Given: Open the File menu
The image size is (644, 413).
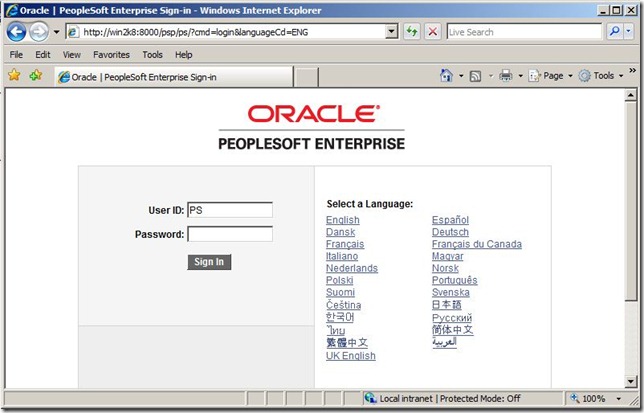Looking at the screenshot, I should (x=16, y=55).
